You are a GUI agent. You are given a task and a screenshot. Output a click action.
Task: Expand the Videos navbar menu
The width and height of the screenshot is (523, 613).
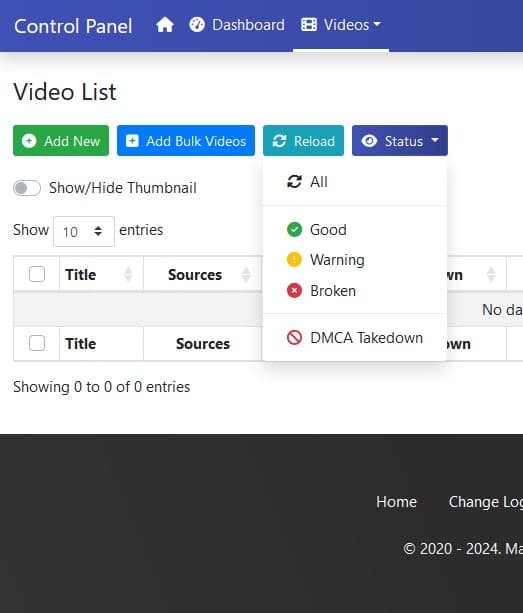[341, 25]
